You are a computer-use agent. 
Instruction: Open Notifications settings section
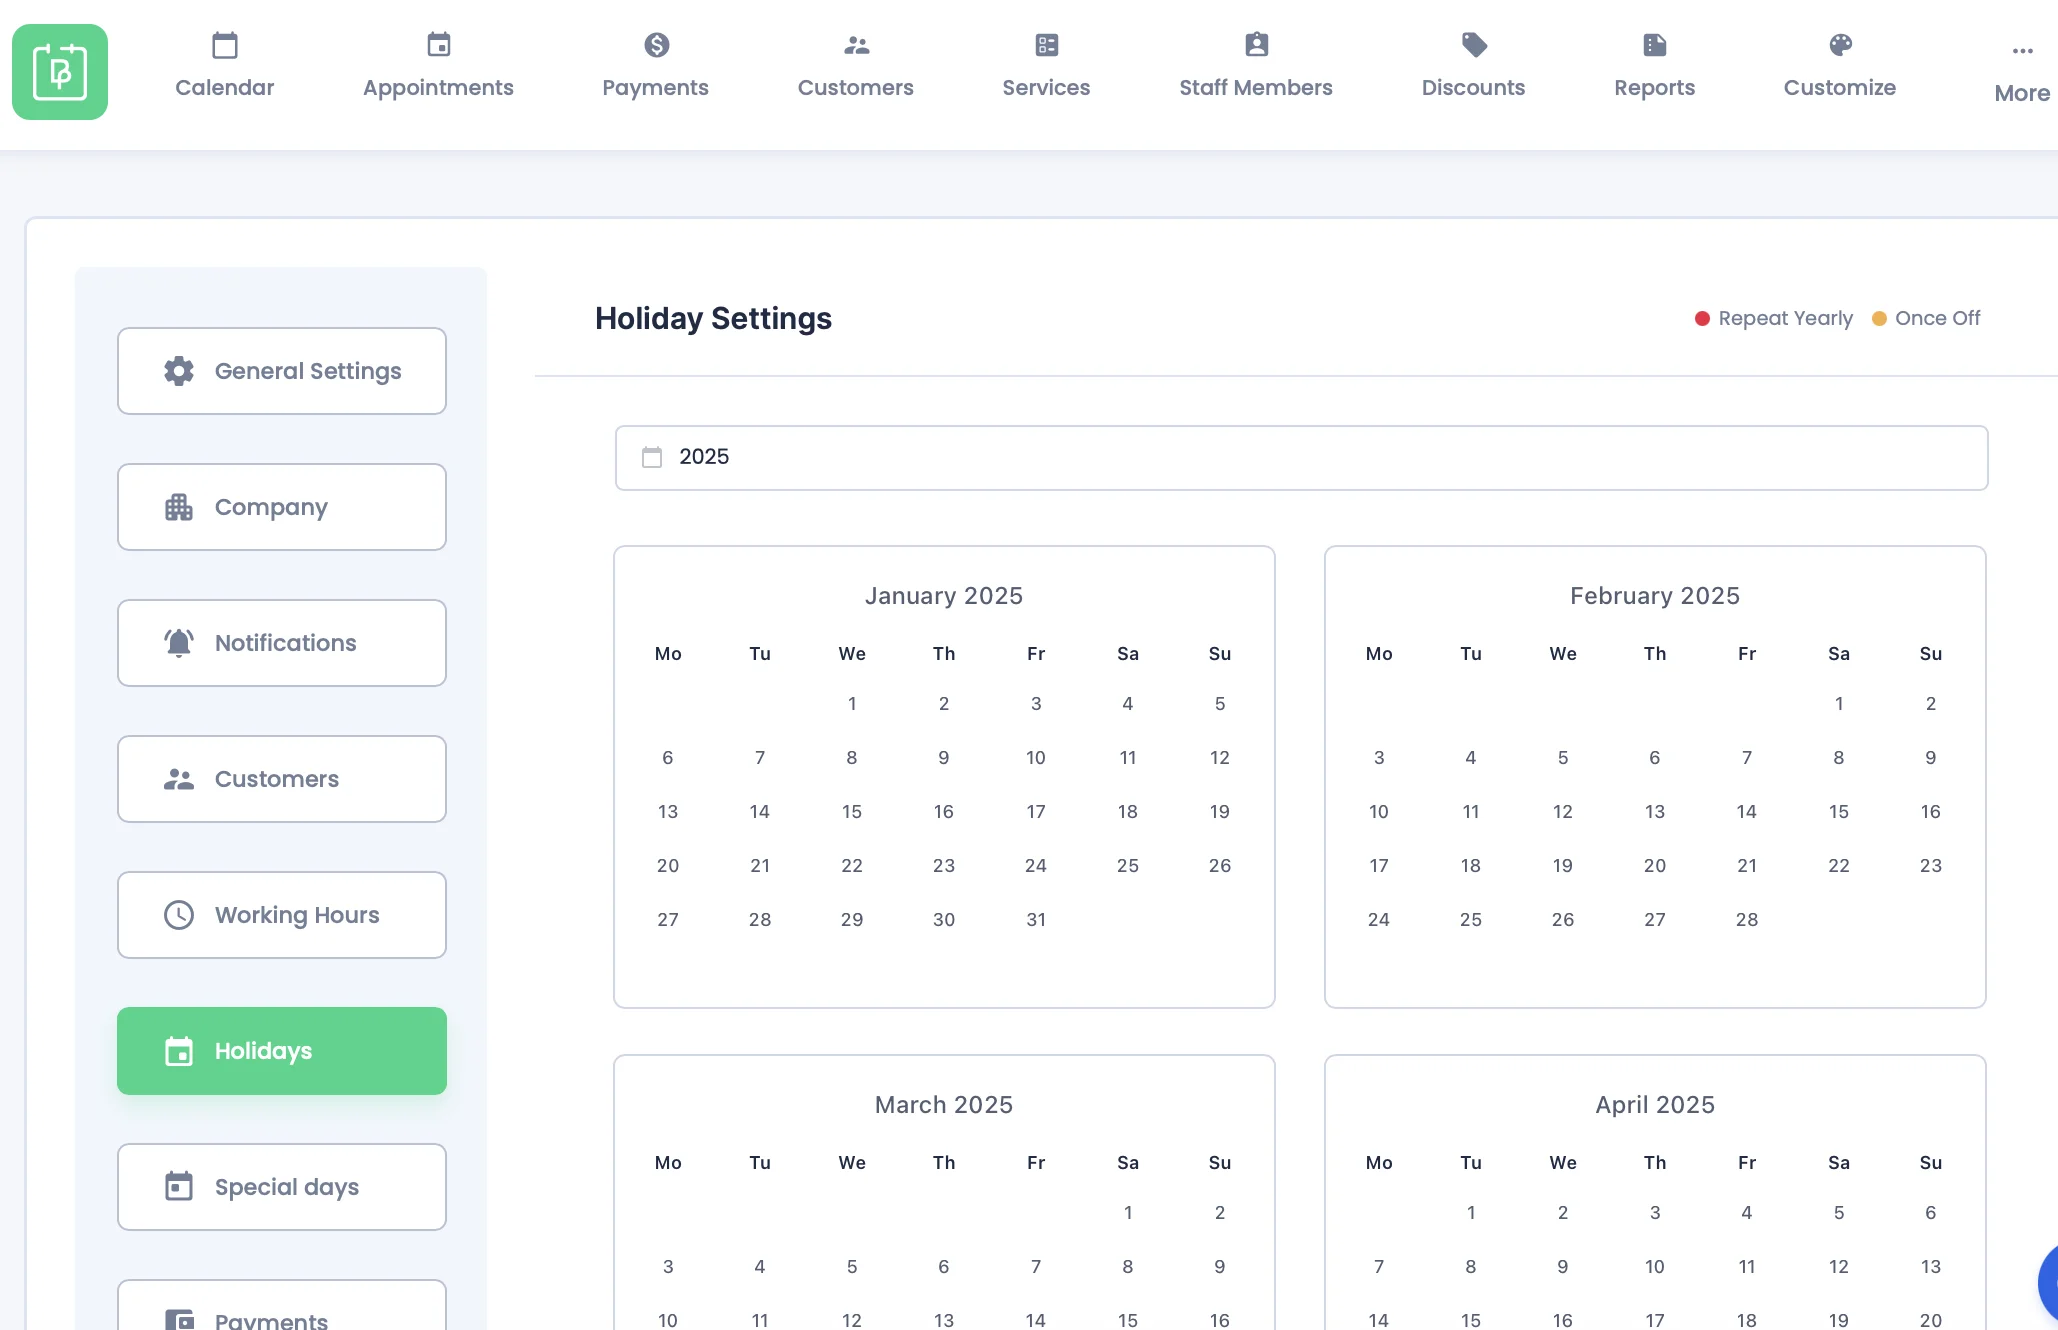tap(282, 643)
